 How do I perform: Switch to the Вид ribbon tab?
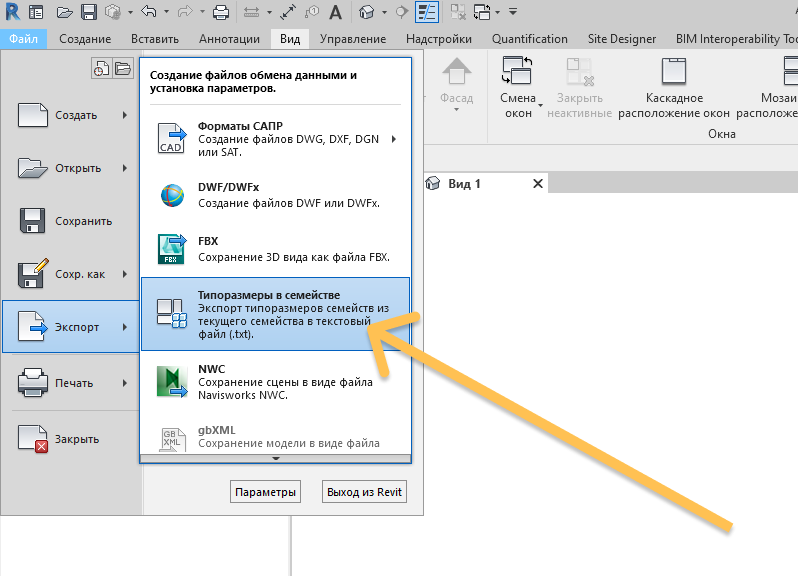coord(290,39)
